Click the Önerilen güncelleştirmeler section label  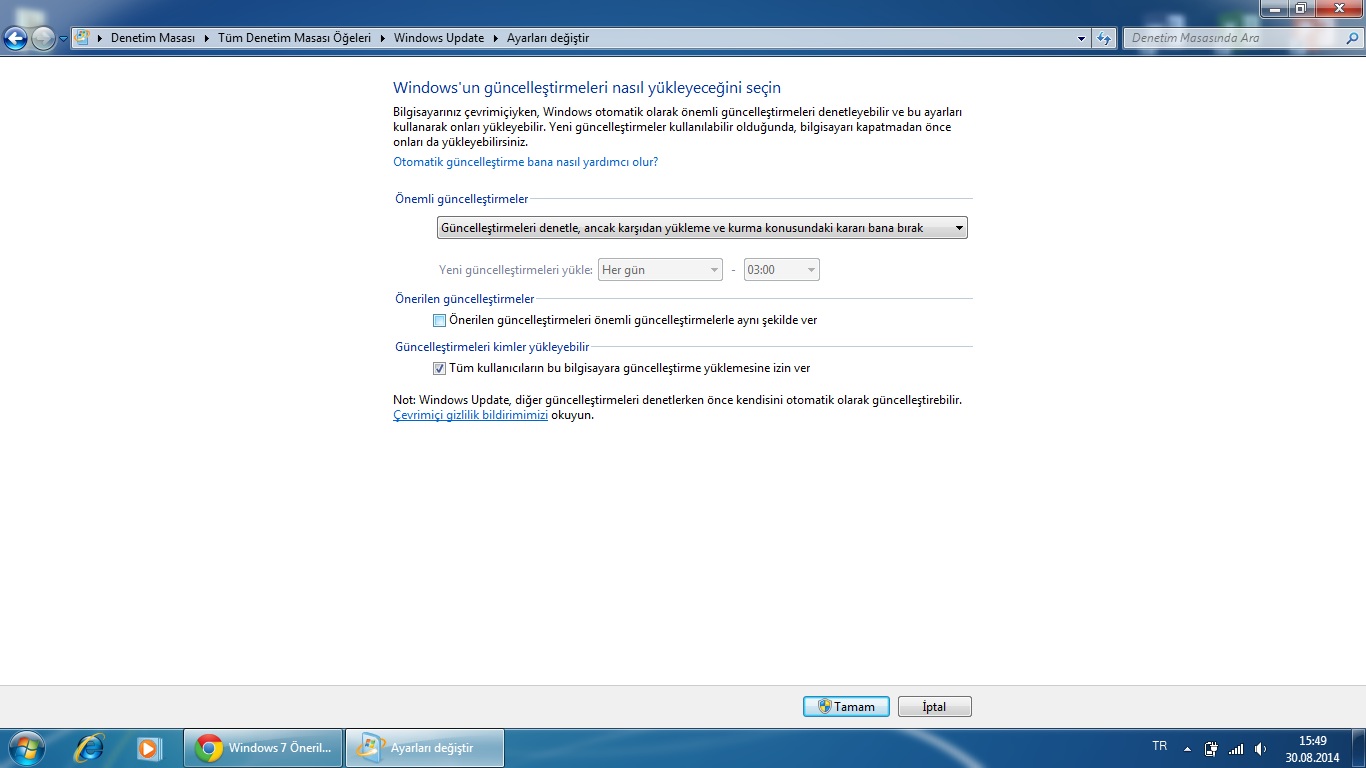coord(465,299)
